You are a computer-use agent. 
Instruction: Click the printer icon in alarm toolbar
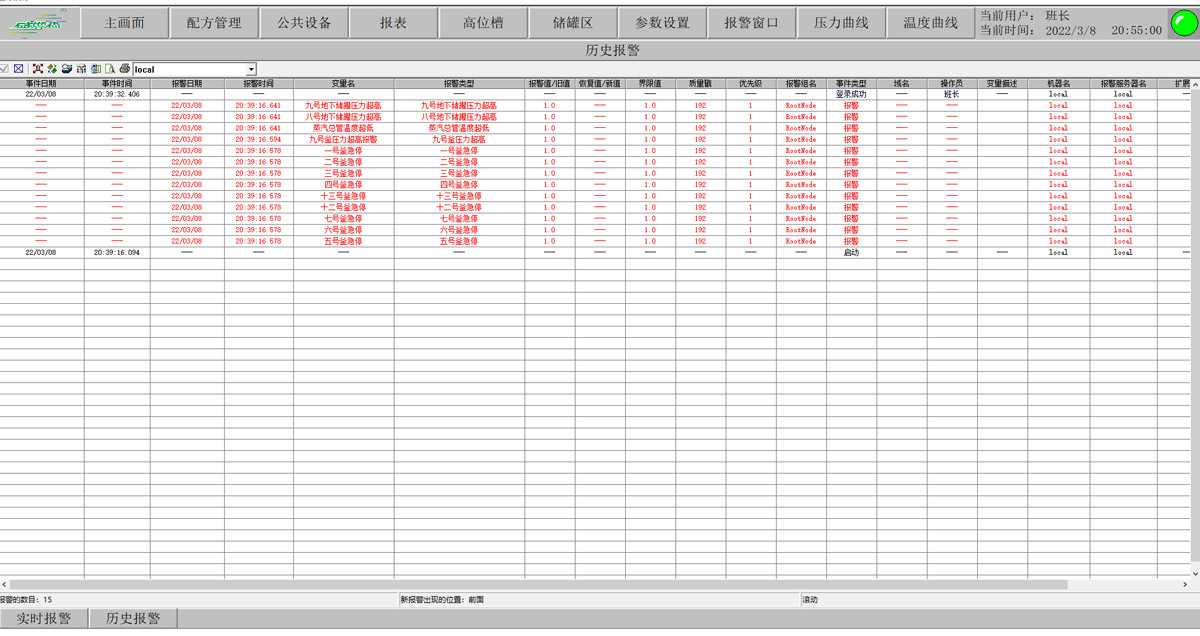coord(125,69)
